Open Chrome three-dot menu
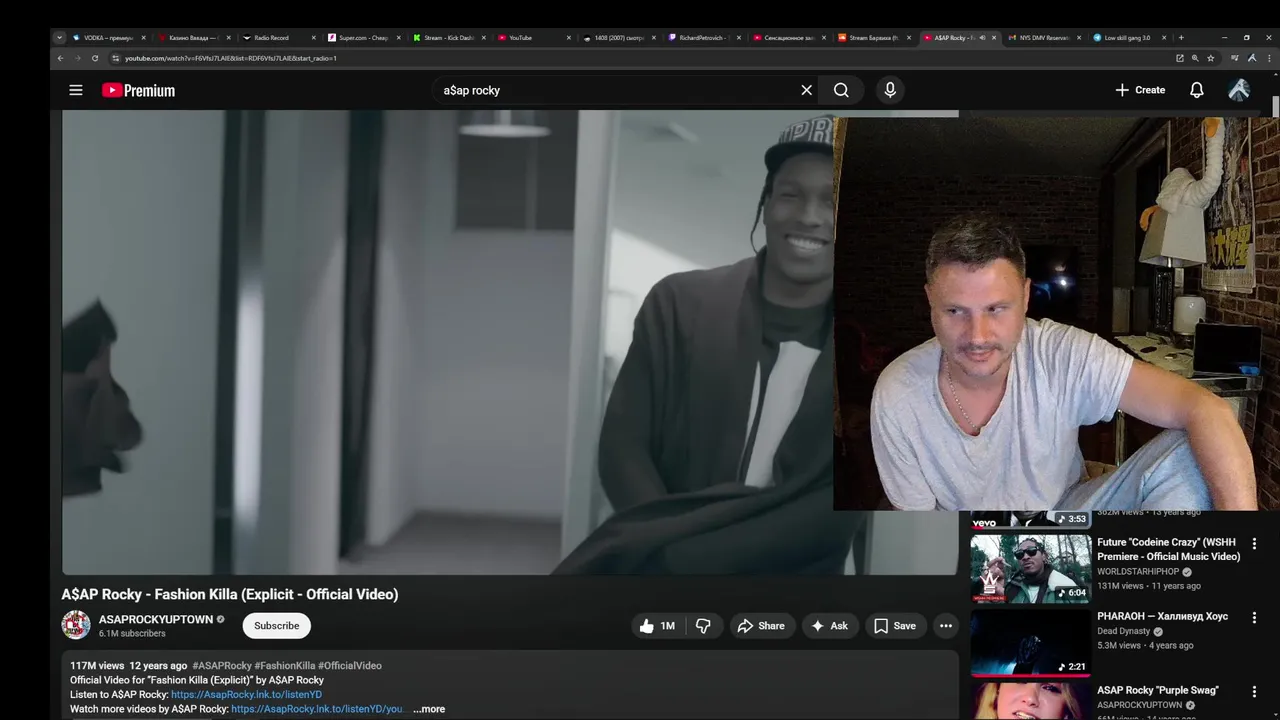This screenshot has height=720, width=1280. pos(1269,58)
